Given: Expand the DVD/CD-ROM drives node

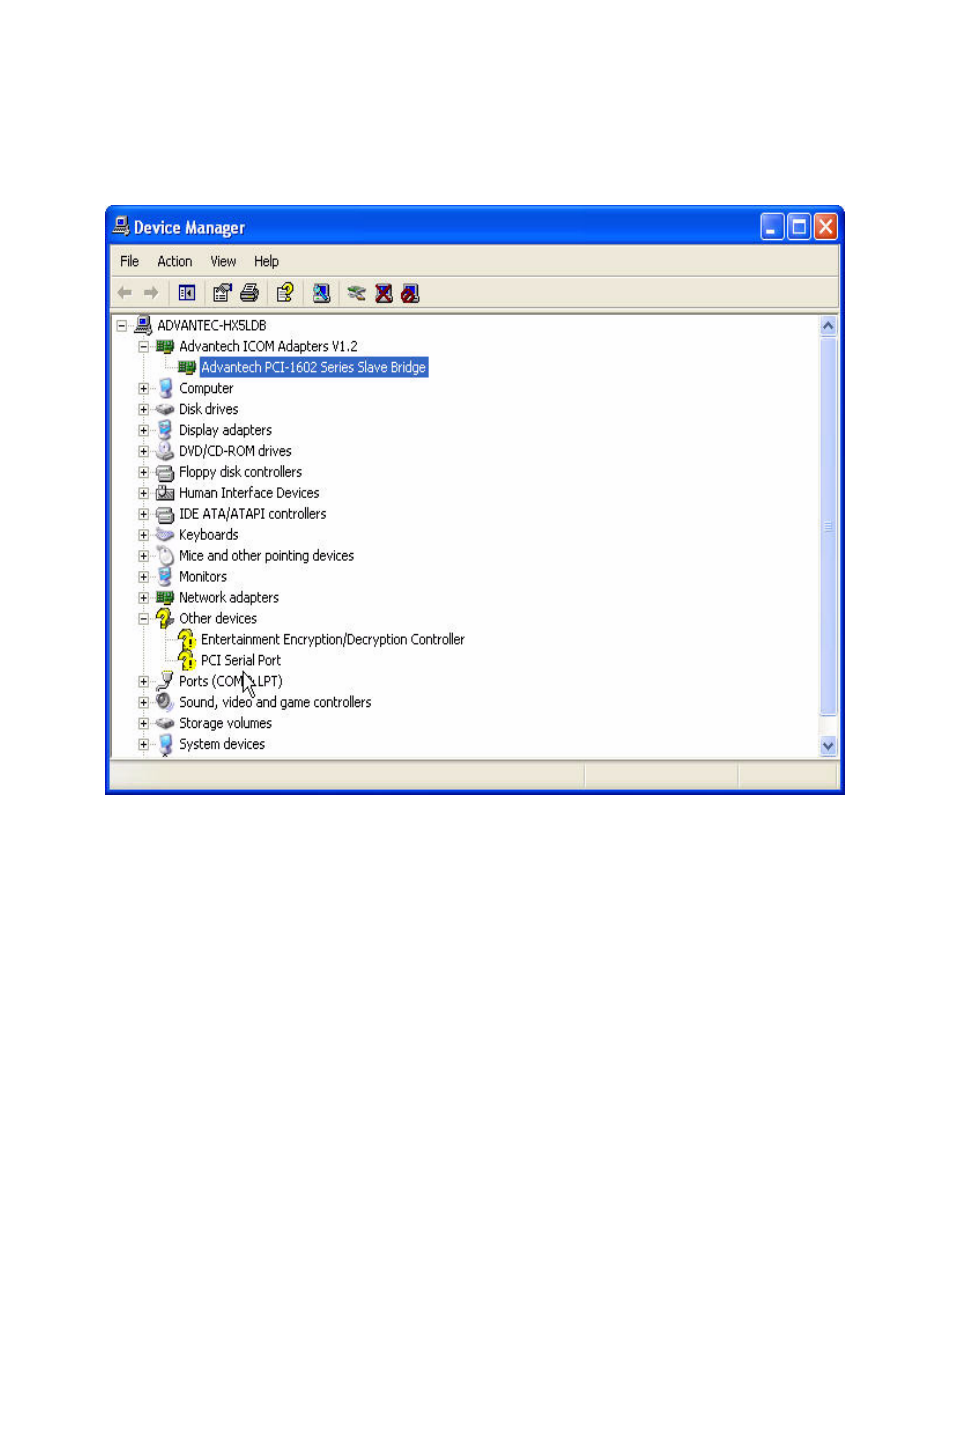Looking at the screenshot, I should pos(144,452).
